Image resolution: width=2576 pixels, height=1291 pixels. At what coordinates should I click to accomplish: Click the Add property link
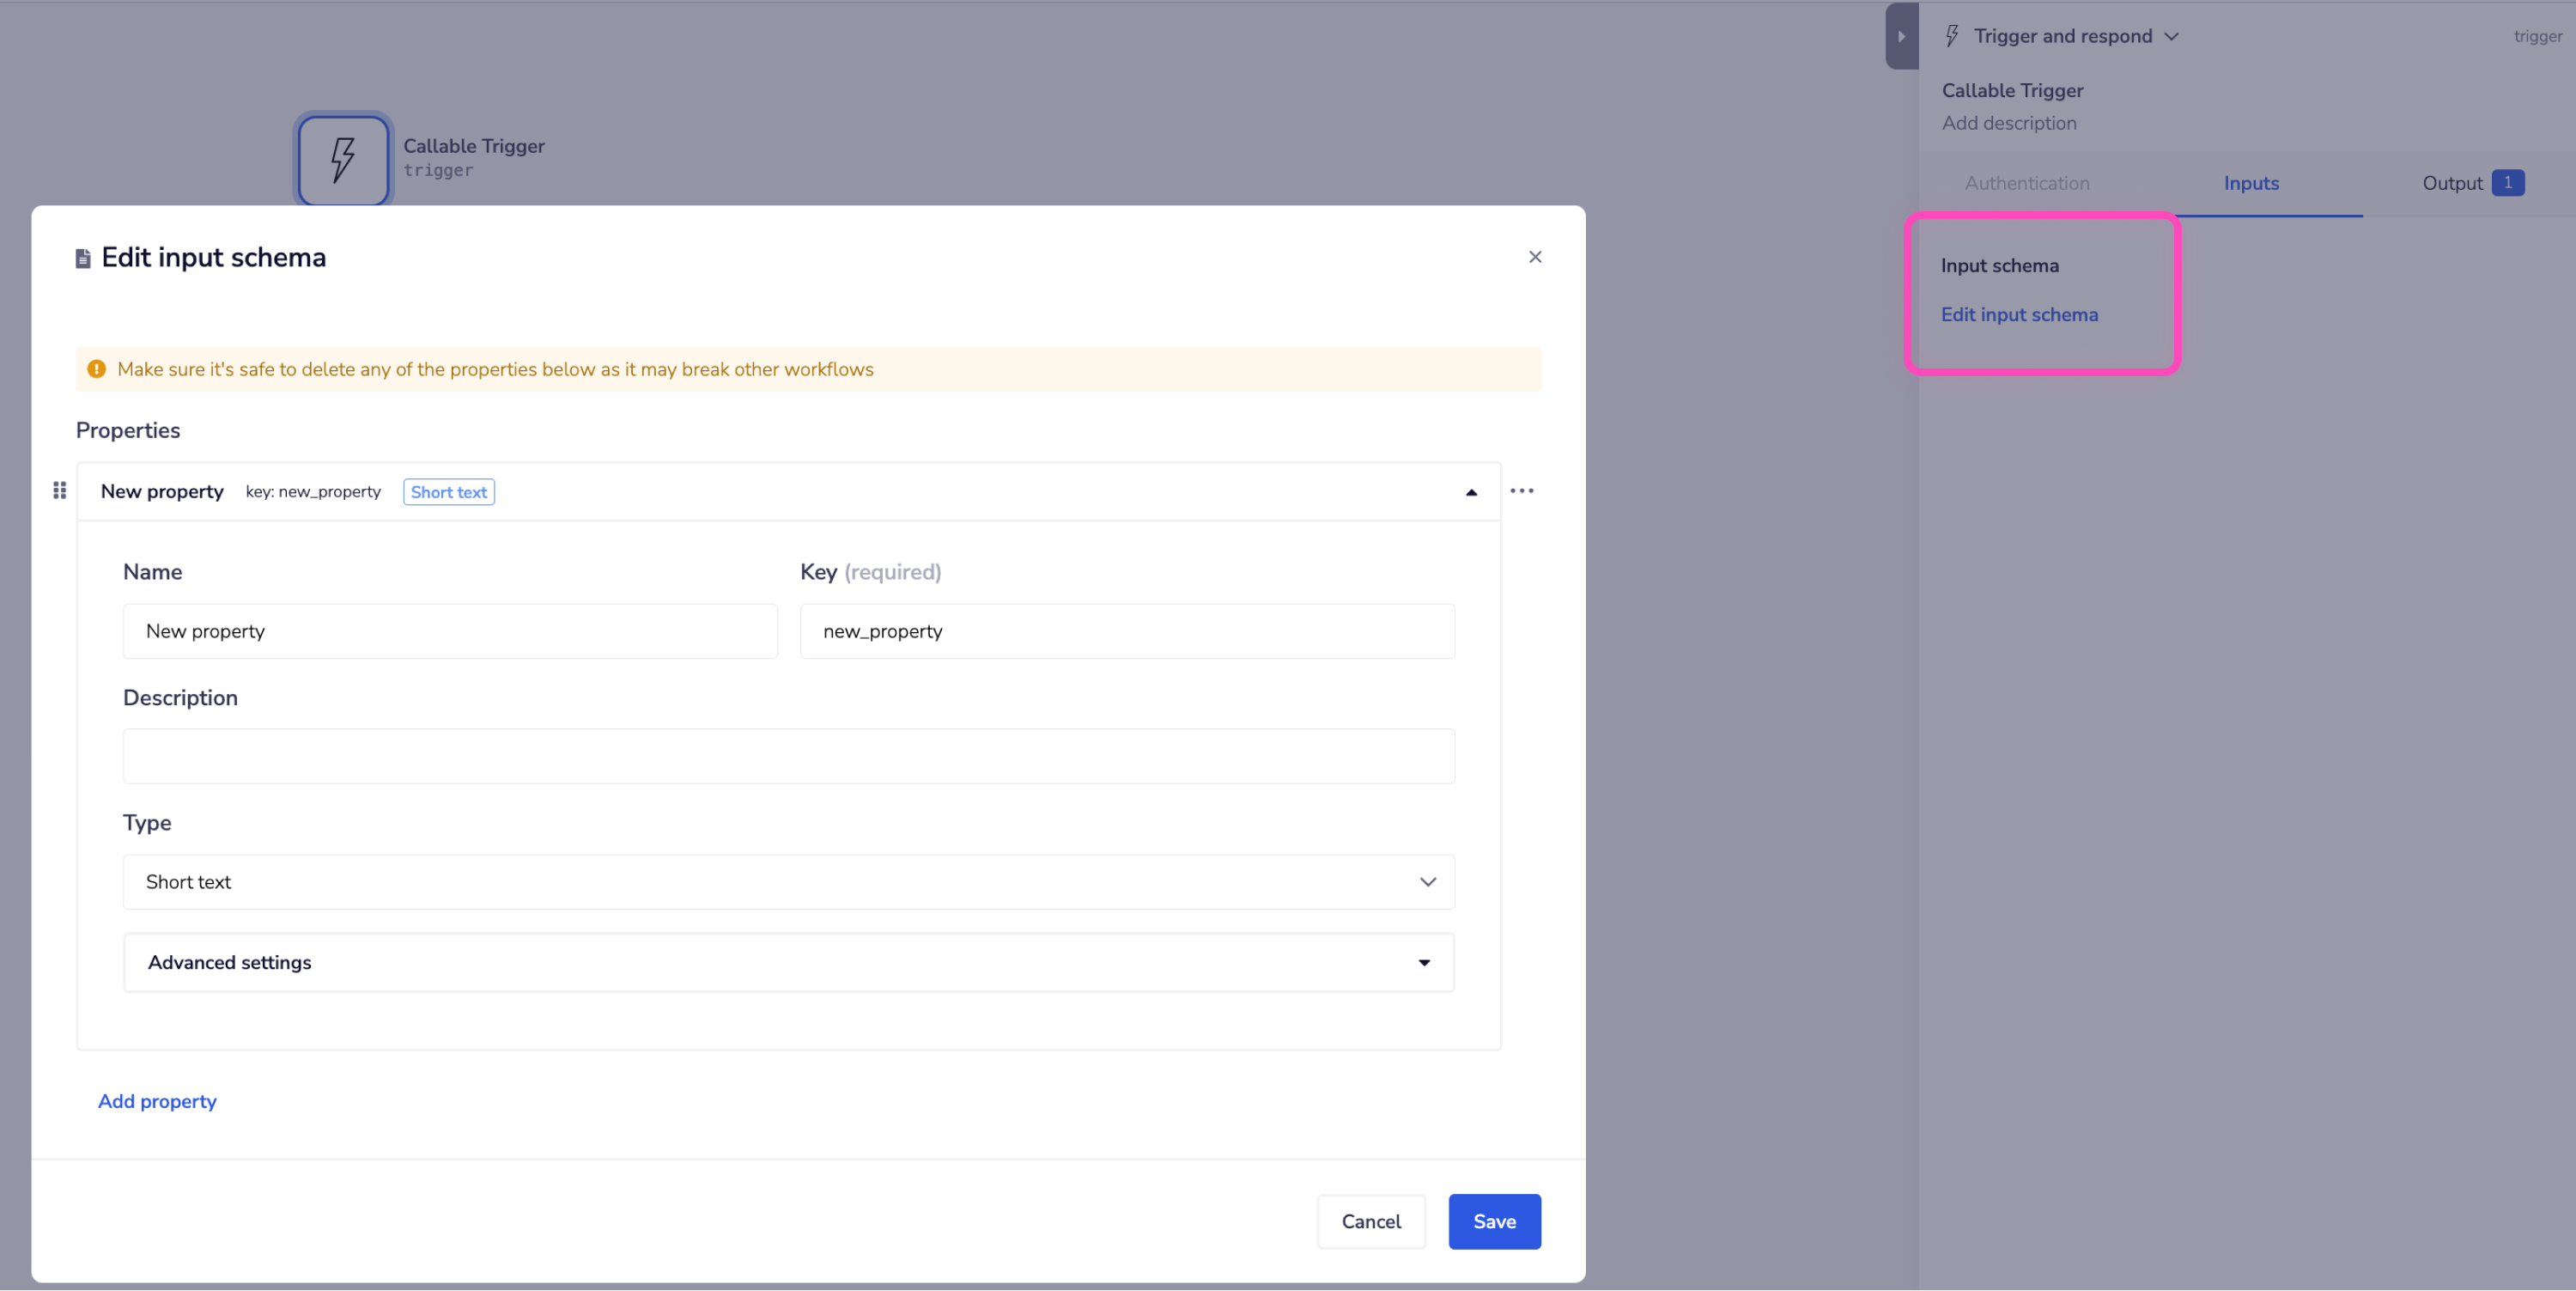(x=157, y=1100)
